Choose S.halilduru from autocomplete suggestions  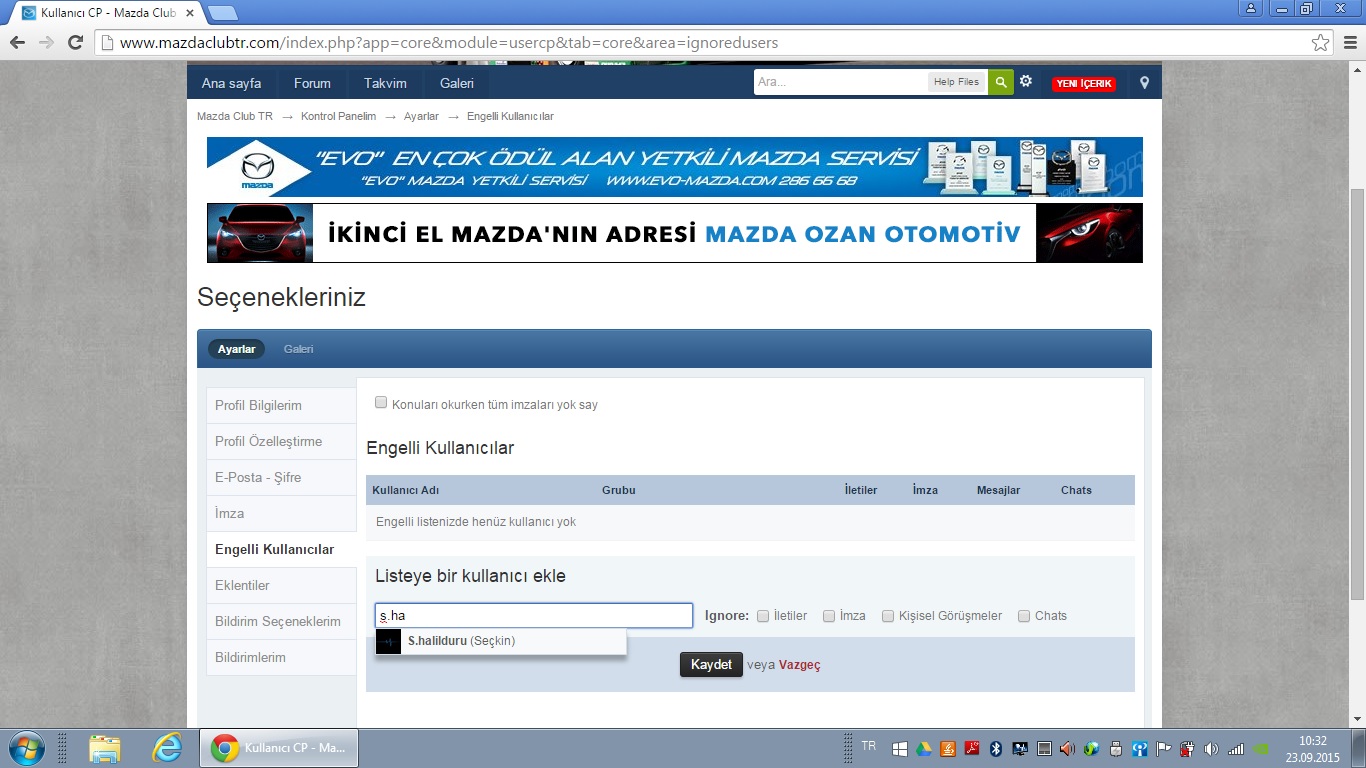coord(501,641)
